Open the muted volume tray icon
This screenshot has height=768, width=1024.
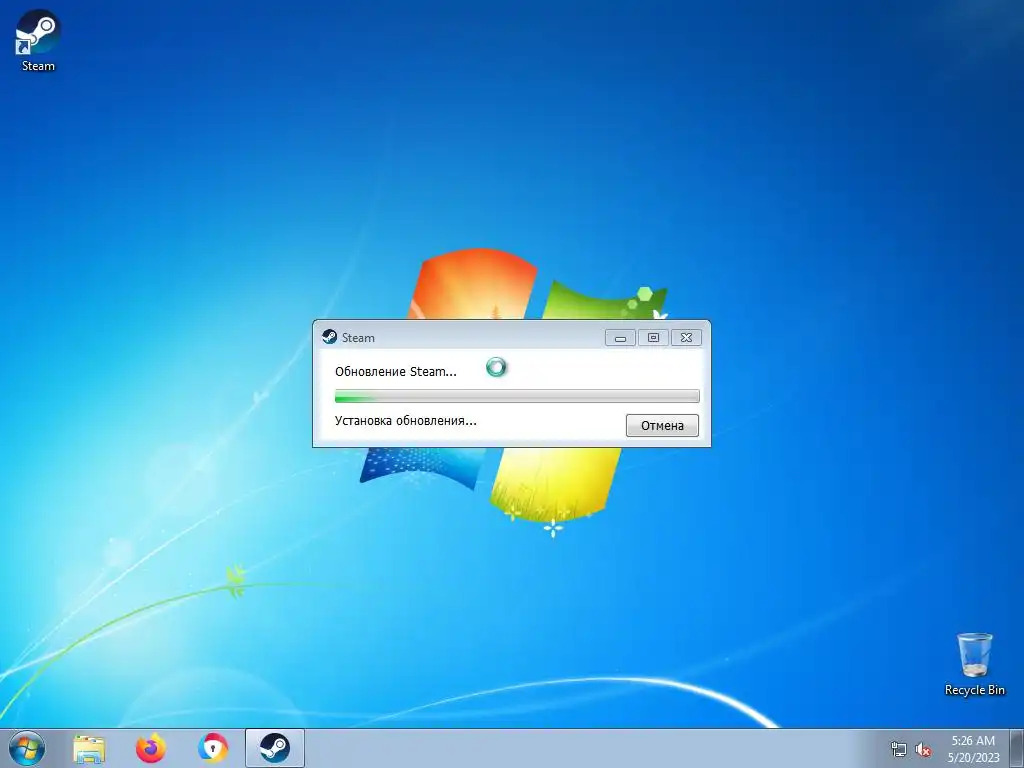pos(923,750)
